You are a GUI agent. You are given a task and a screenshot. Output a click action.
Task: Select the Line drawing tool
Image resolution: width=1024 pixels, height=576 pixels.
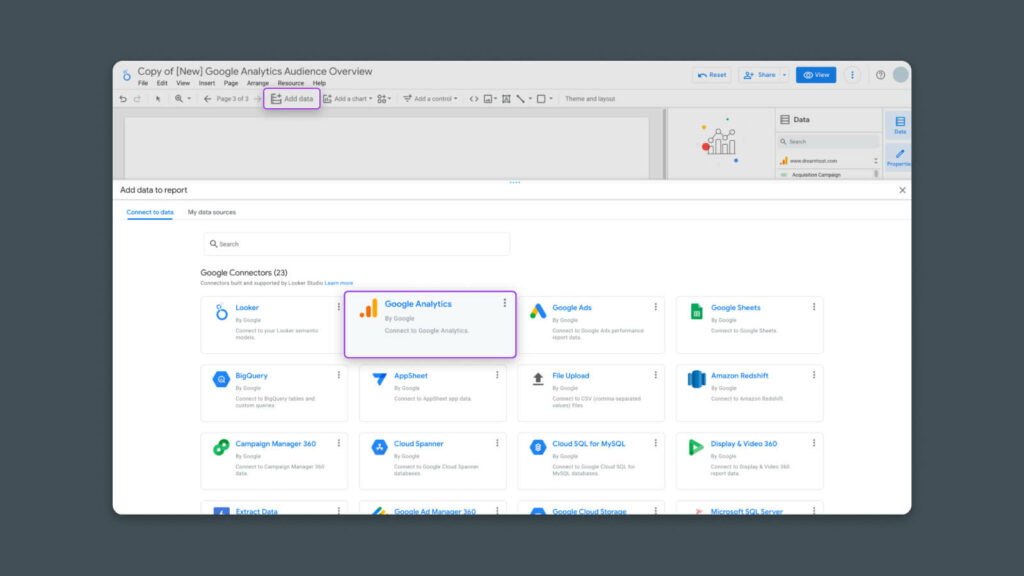(x=521, y=98)
